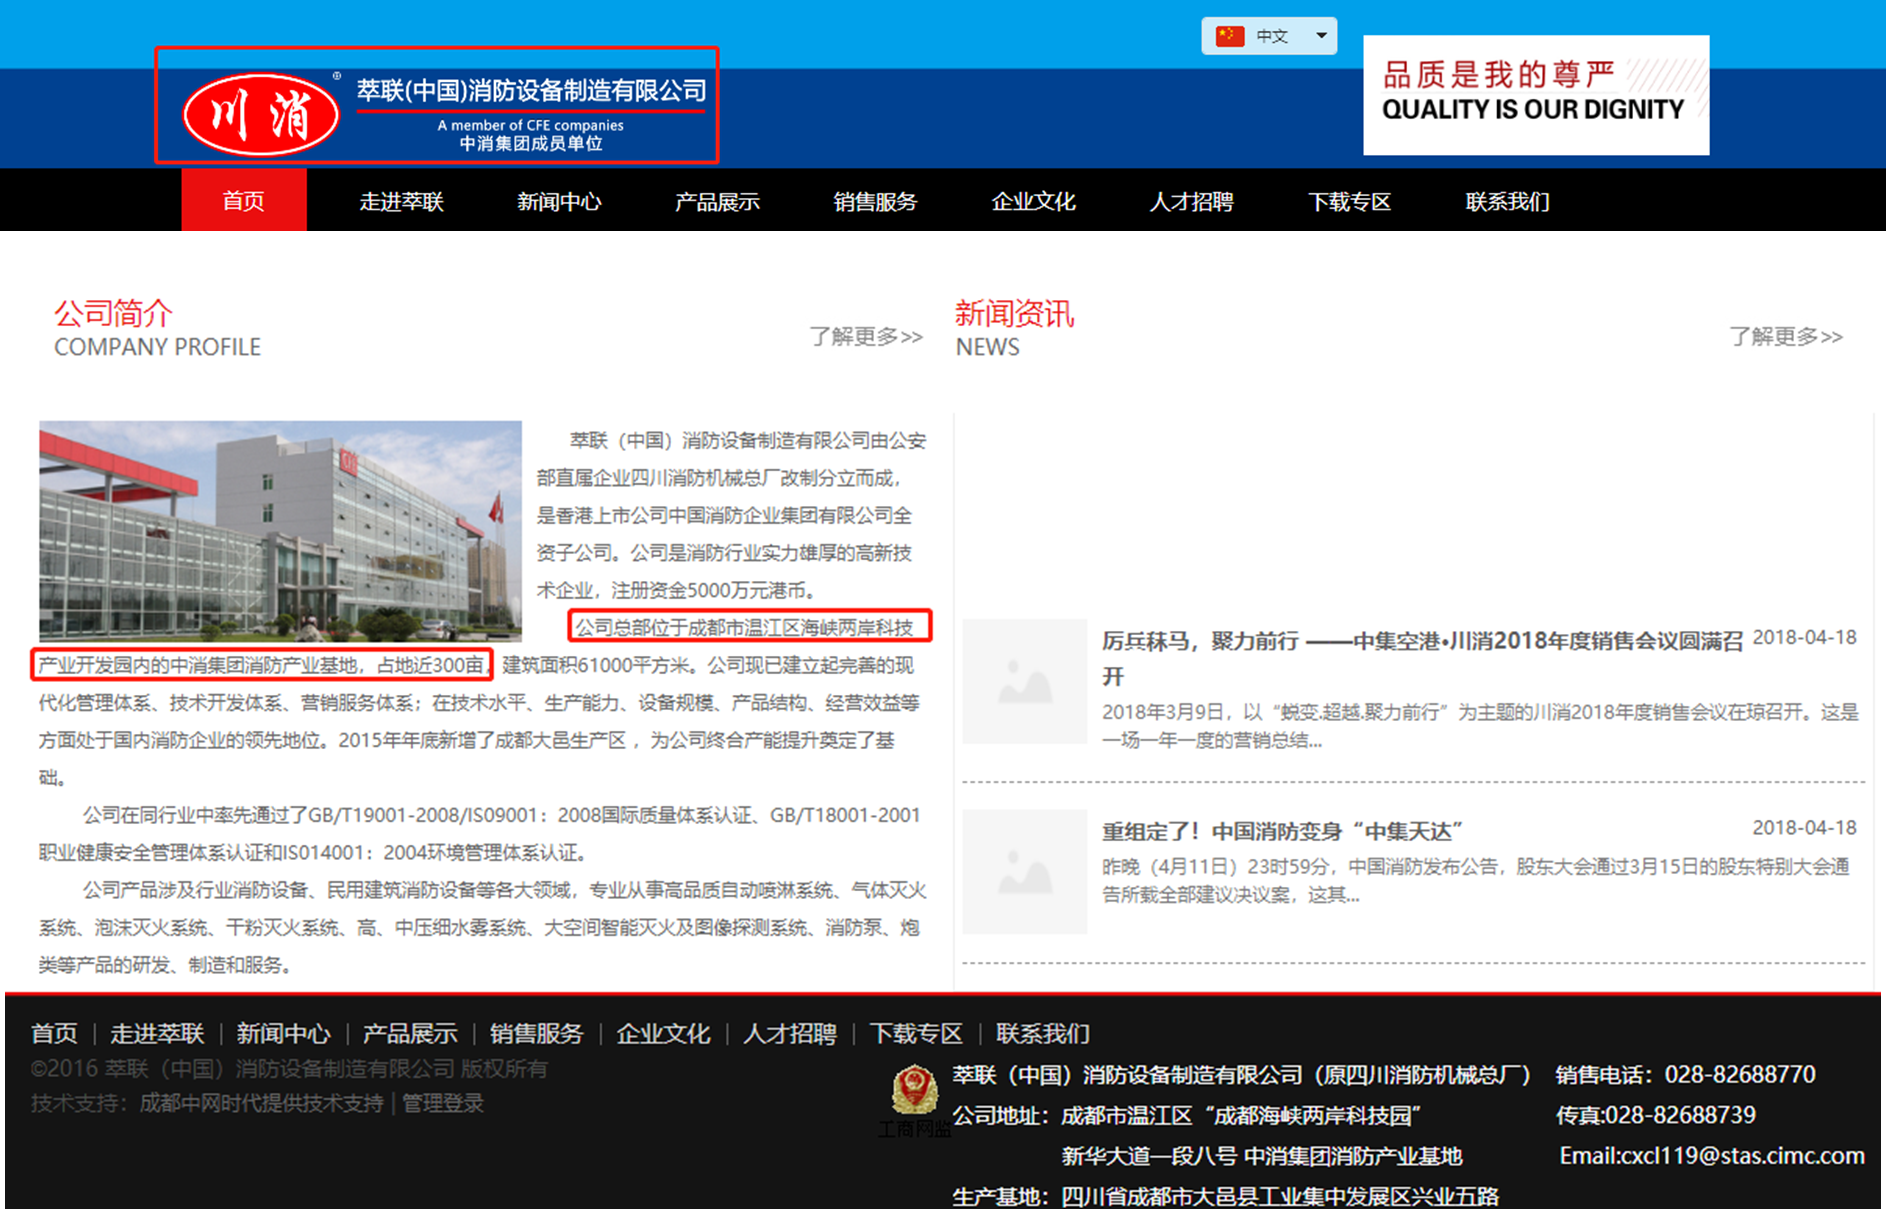The image size is (1886, 1209).
Task: Click the 公司简介 section heading
Action: click(x=113, y=314)
